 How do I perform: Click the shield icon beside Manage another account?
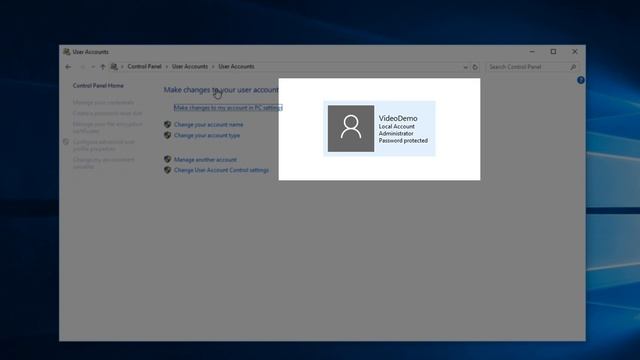[x=167, y=159]
